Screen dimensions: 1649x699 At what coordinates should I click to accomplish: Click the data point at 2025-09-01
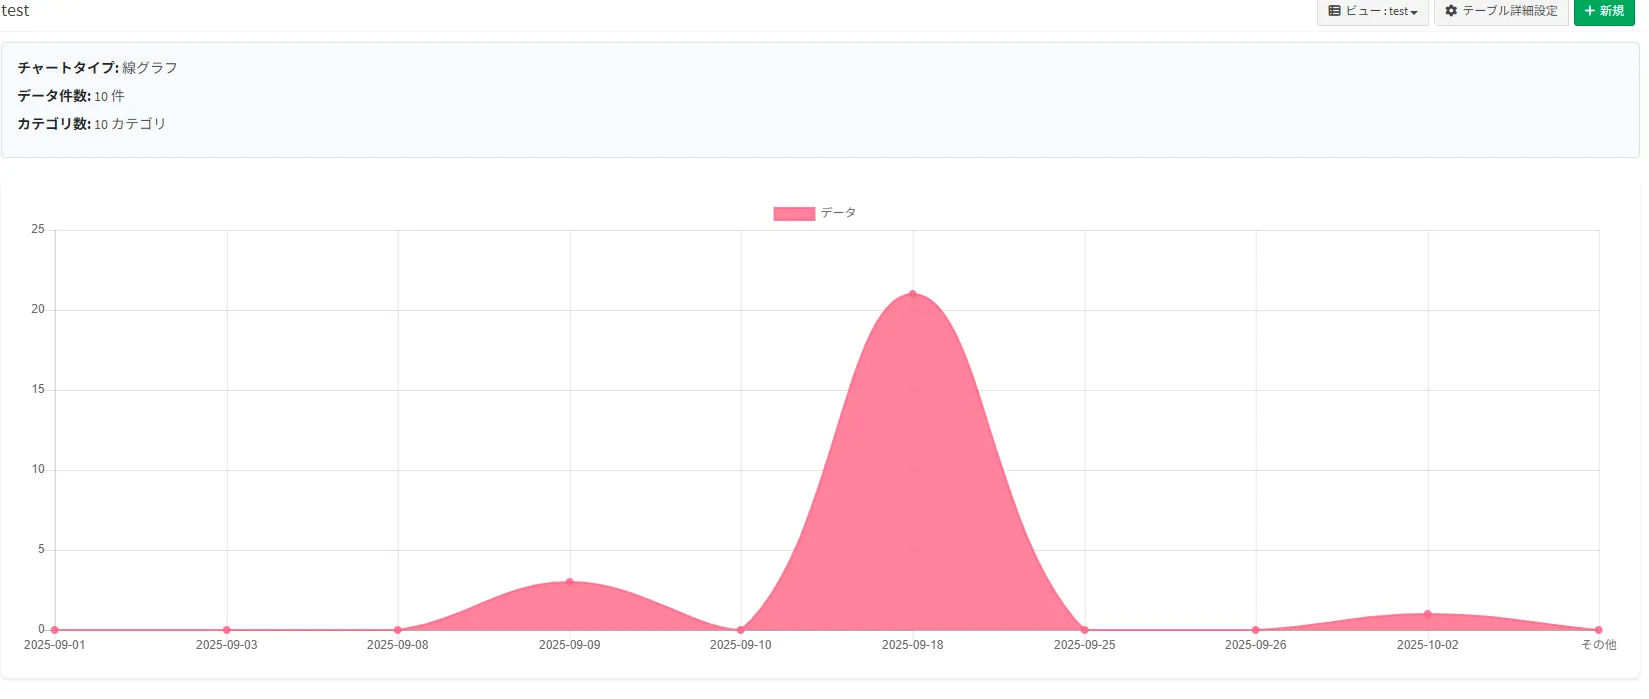(x=55, y=630)
